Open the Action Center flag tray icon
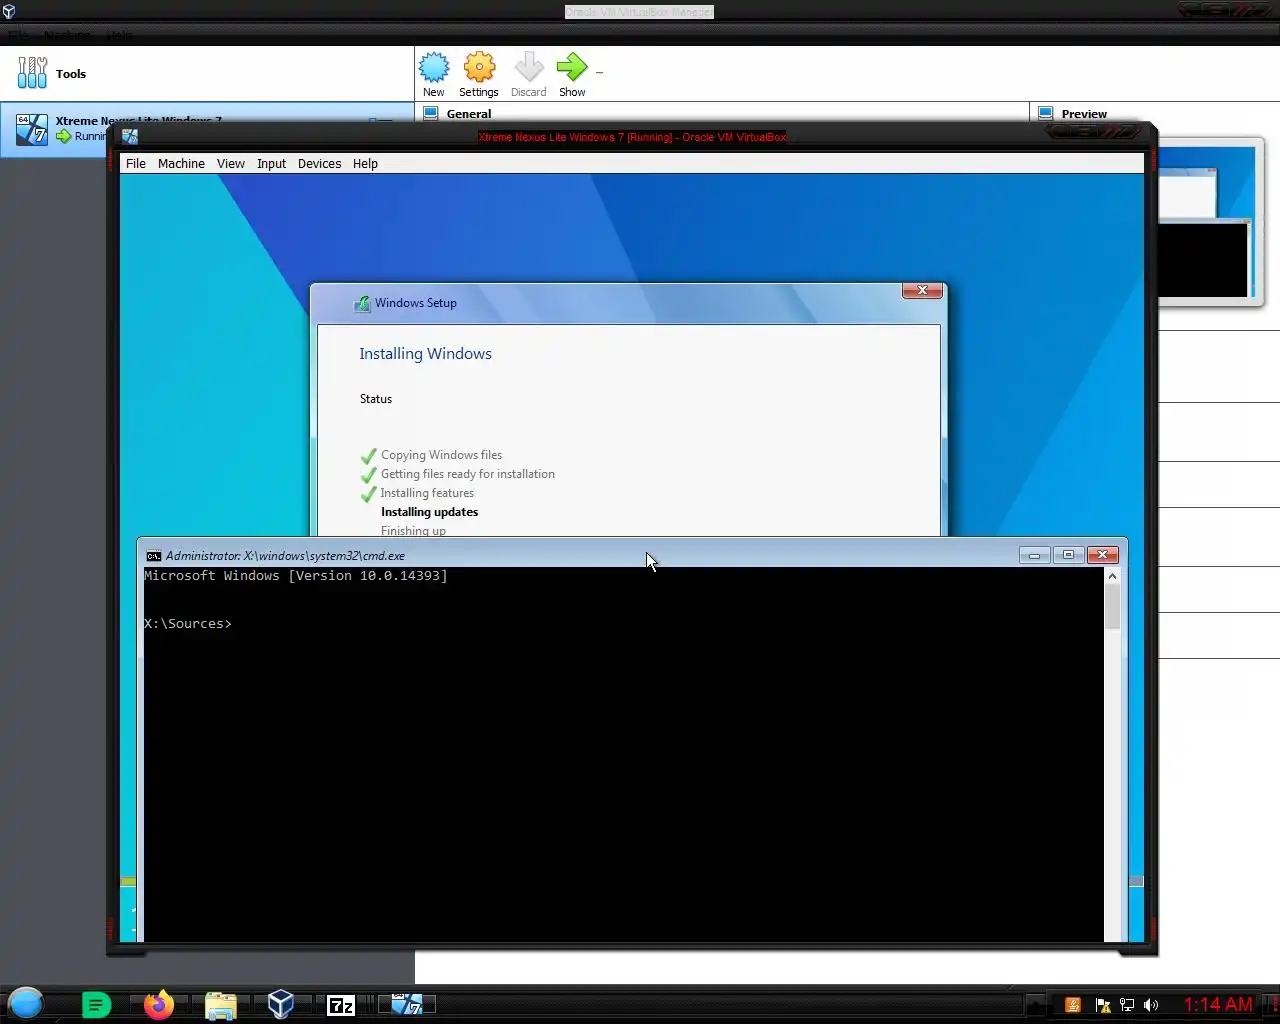 click(x=1103, y=1005)
